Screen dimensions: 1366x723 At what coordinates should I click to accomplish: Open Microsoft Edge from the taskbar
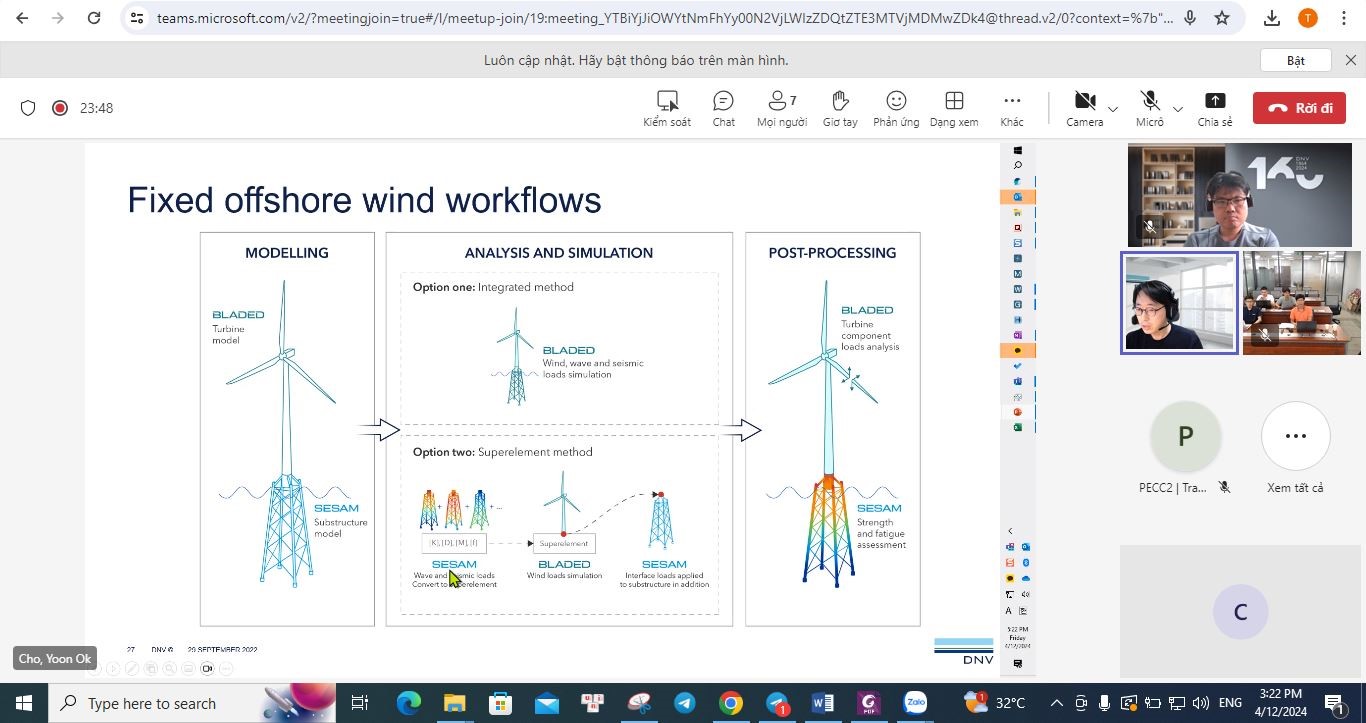click(x=409, y=703)
